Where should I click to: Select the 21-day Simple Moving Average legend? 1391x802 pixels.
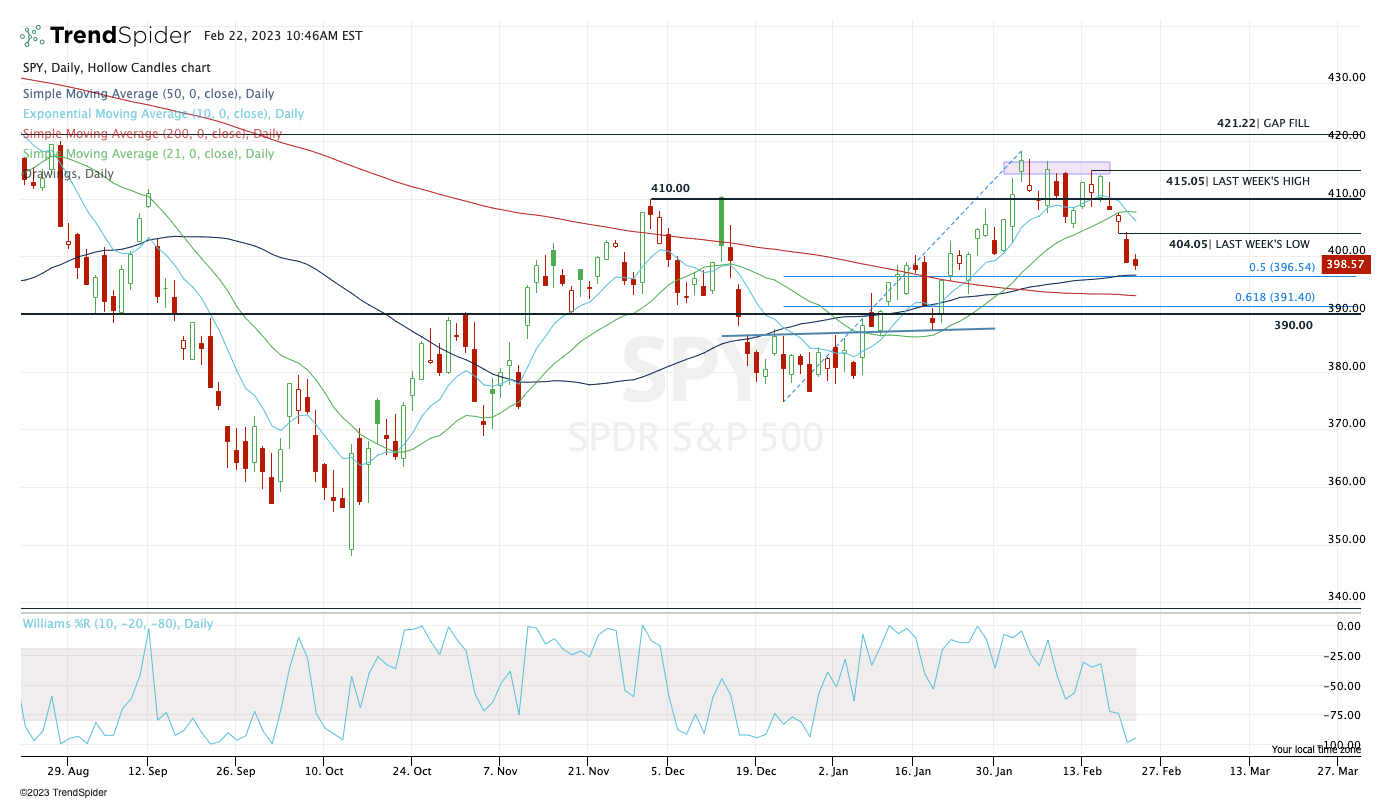[148, 154]
